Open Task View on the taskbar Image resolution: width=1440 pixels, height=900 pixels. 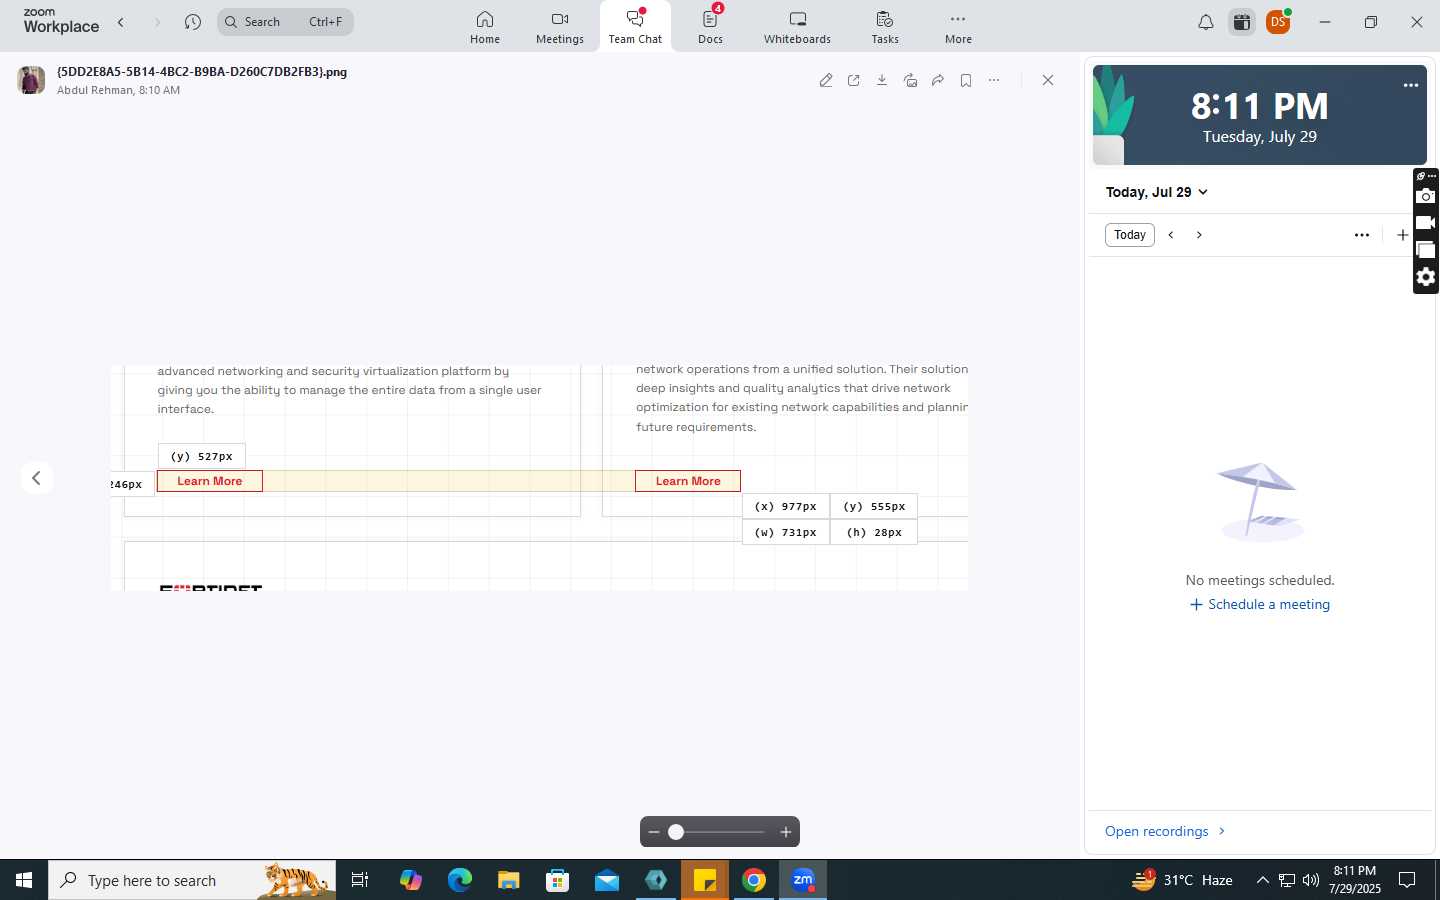[360, 880]
